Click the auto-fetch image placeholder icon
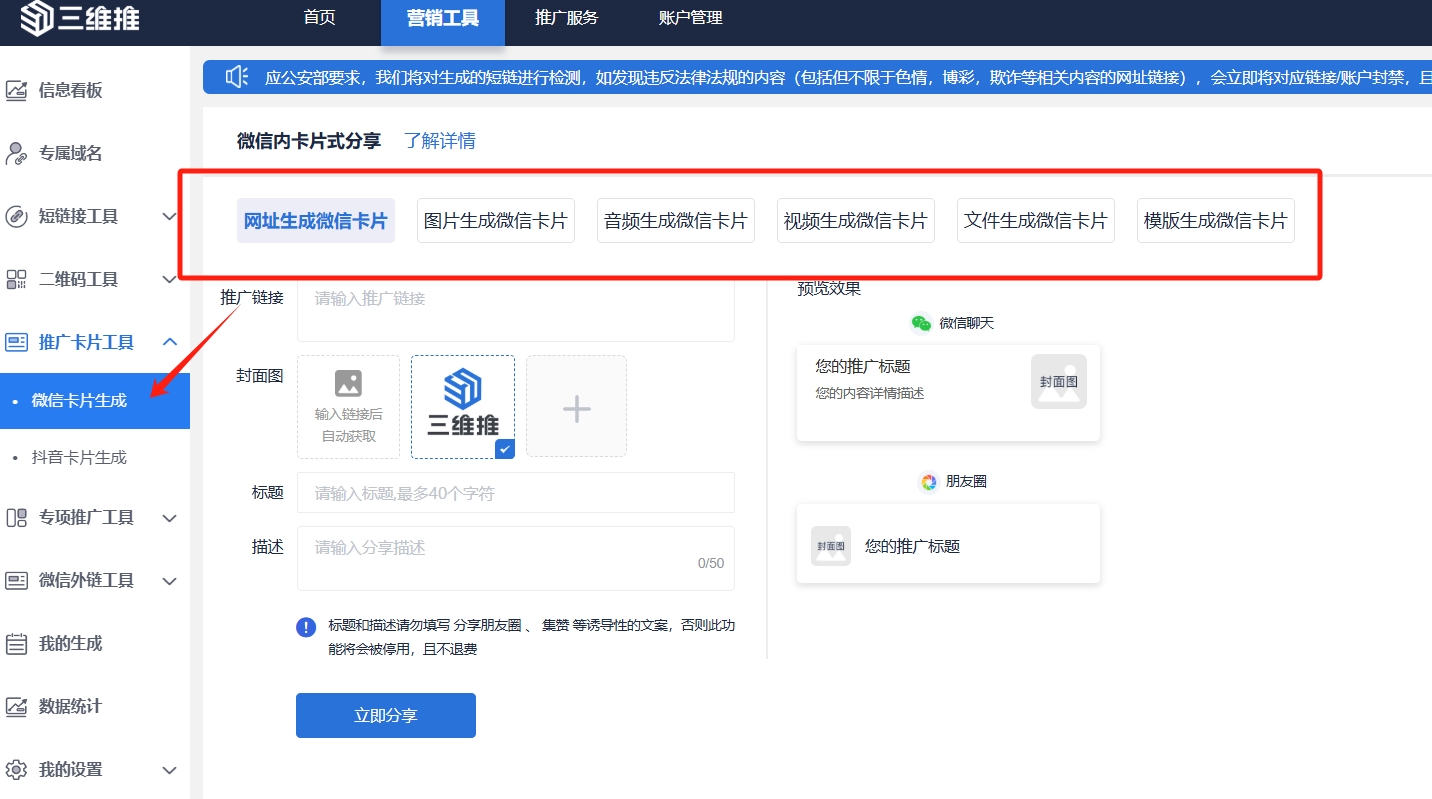 348,383
